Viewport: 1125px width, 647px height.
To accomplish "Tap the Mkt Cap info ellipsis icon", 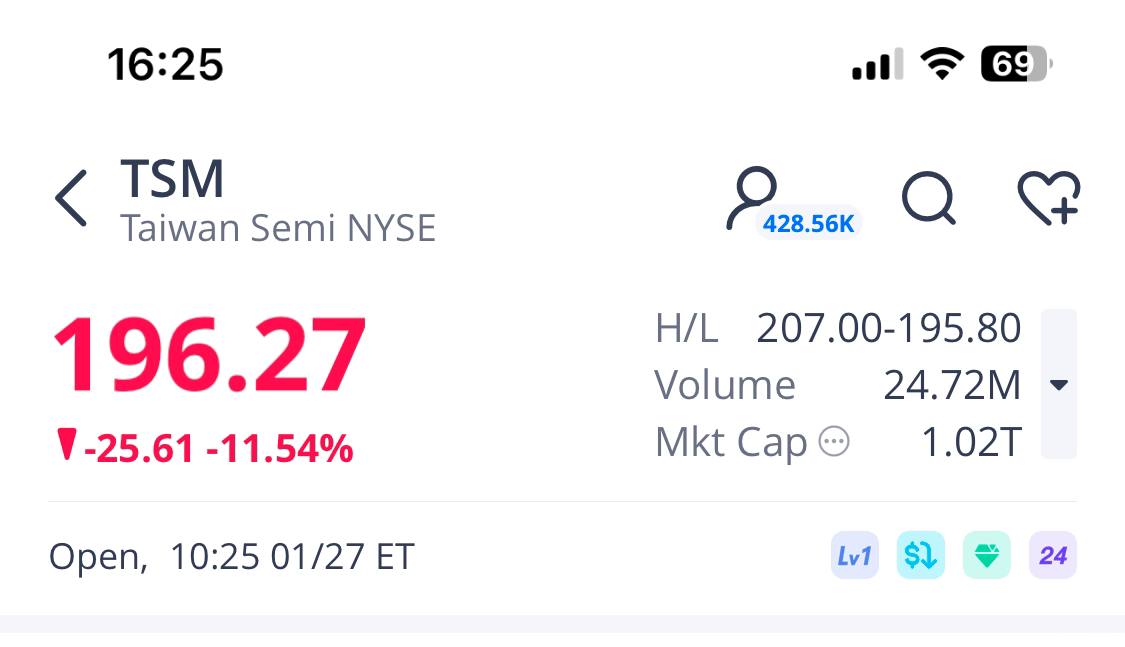I will coord(834,442).
